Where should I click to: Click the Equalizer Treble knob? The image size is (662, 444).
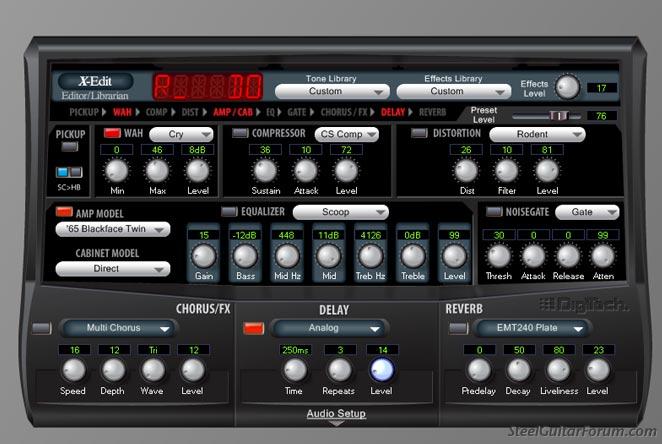[412, 256]
